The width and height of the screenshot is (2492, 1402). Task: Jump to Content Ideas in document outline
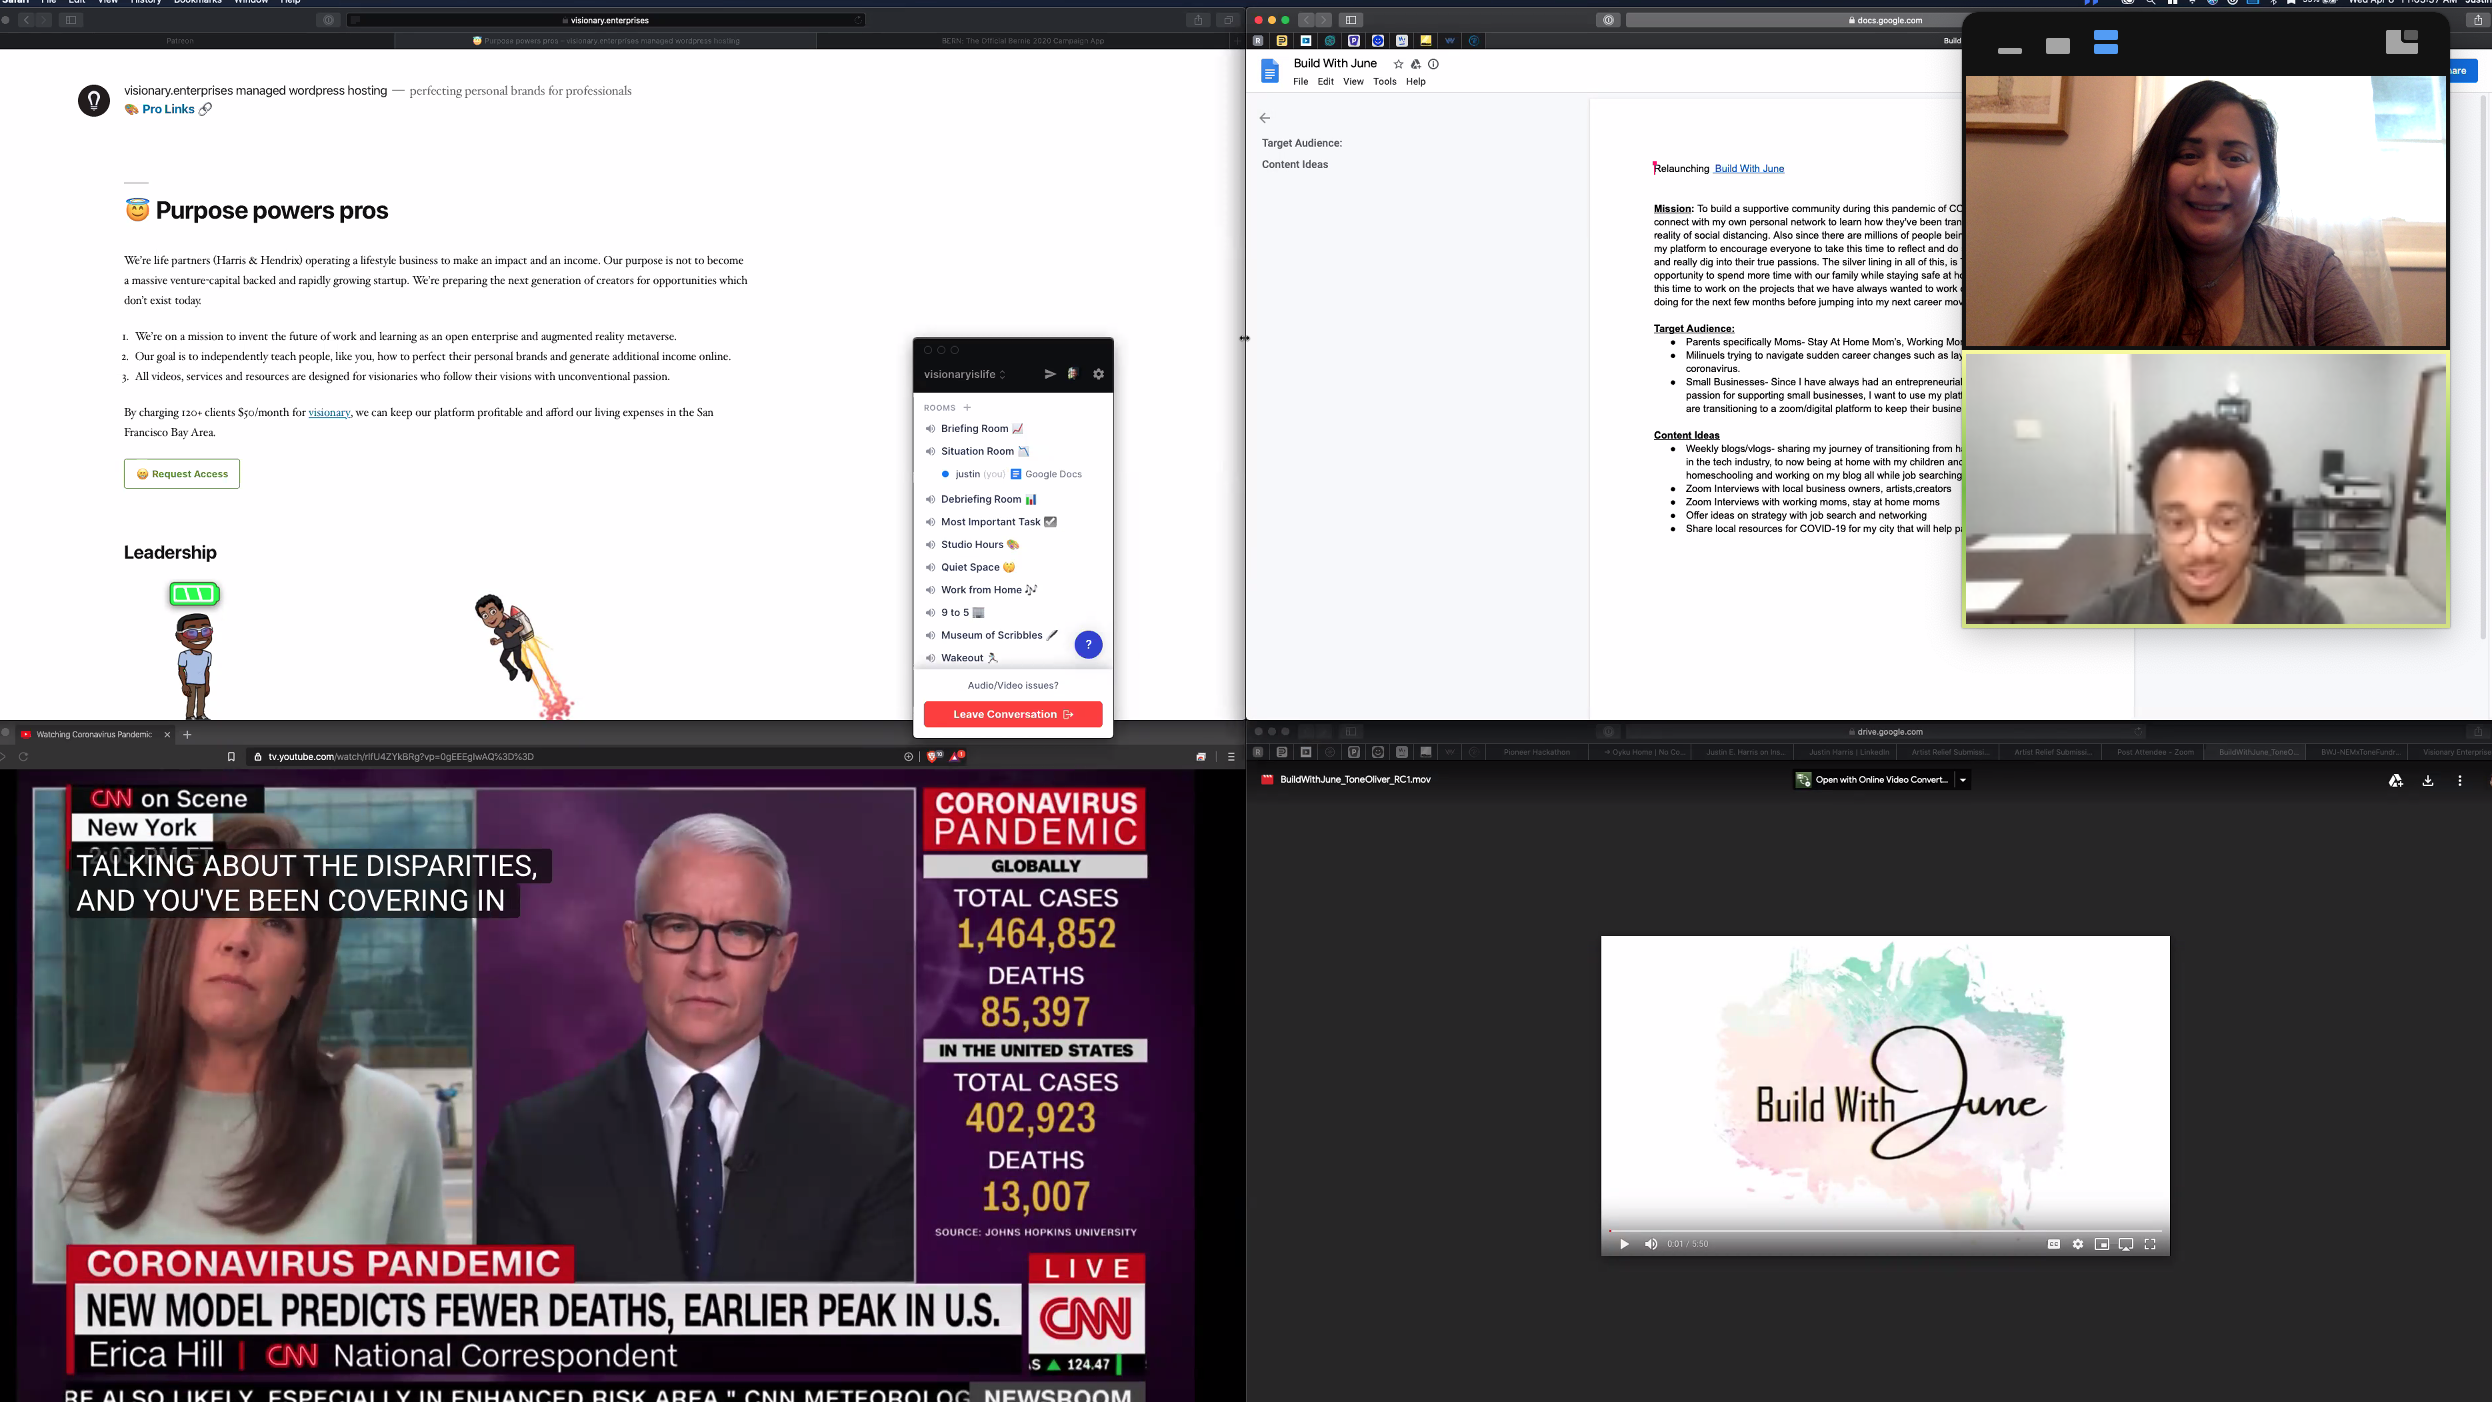point(1295,165)
